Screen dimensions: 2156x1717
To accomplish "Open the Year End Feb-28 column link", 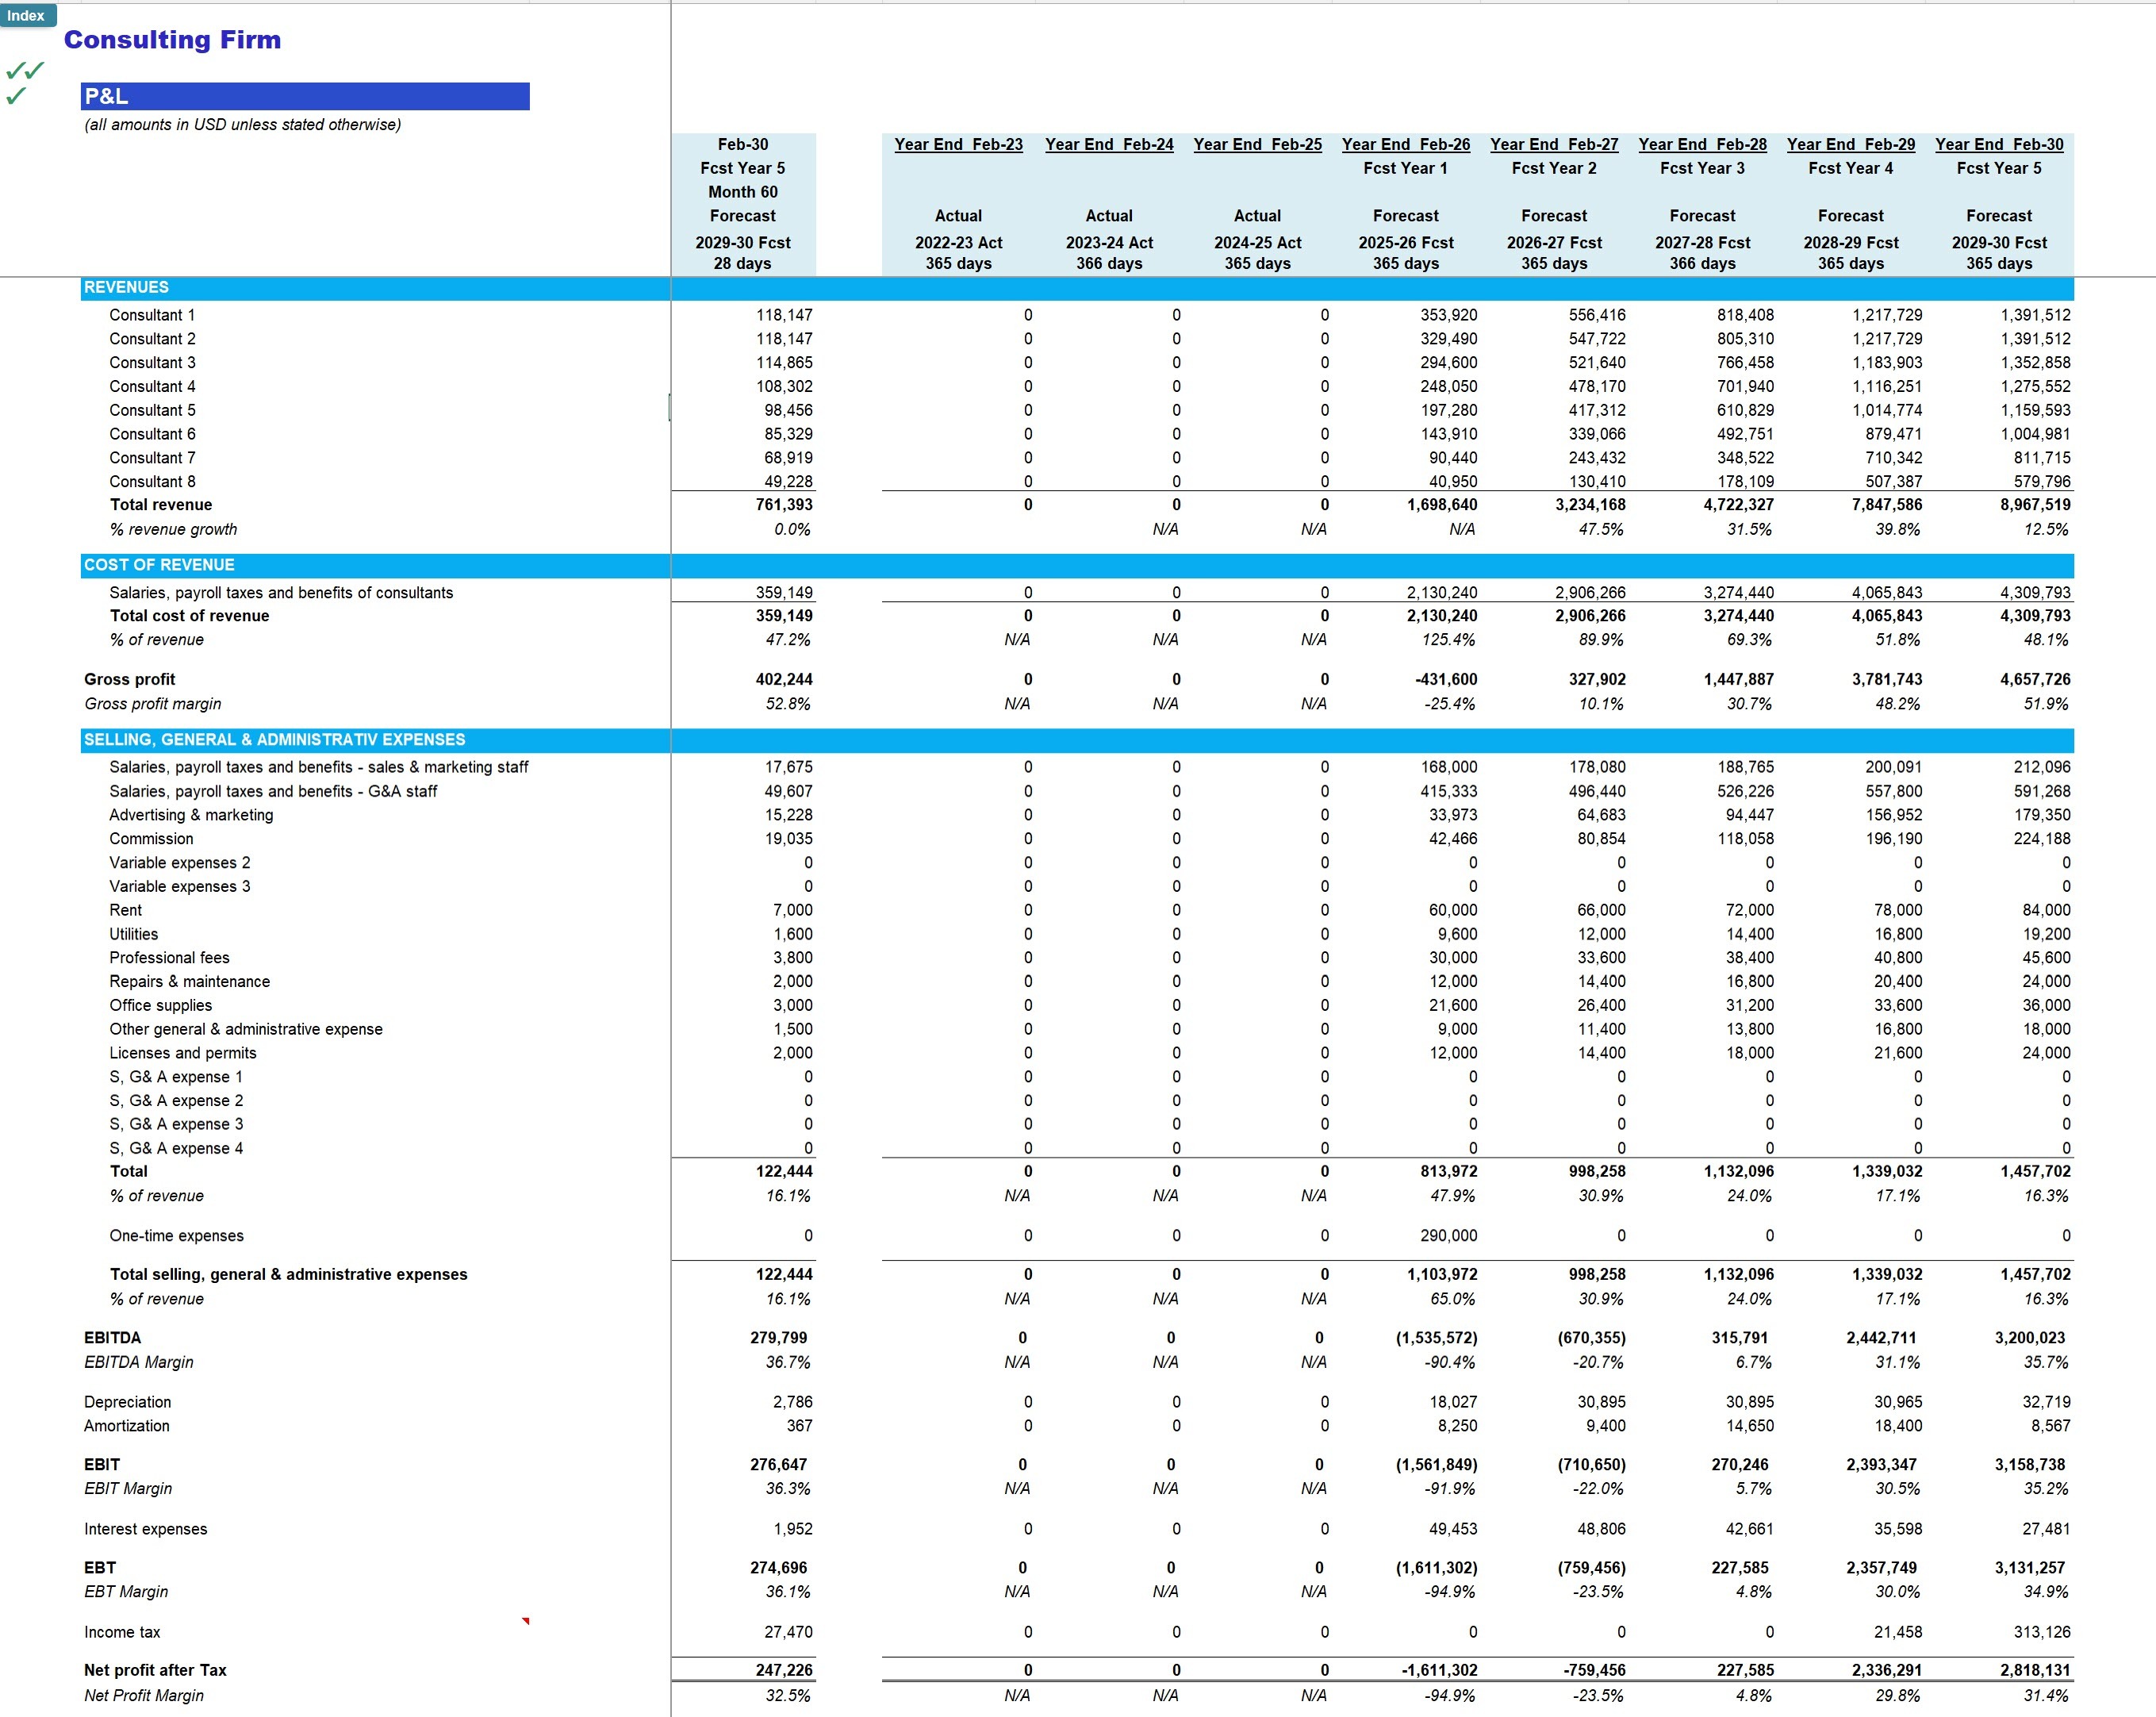I will coord(1702,144).
